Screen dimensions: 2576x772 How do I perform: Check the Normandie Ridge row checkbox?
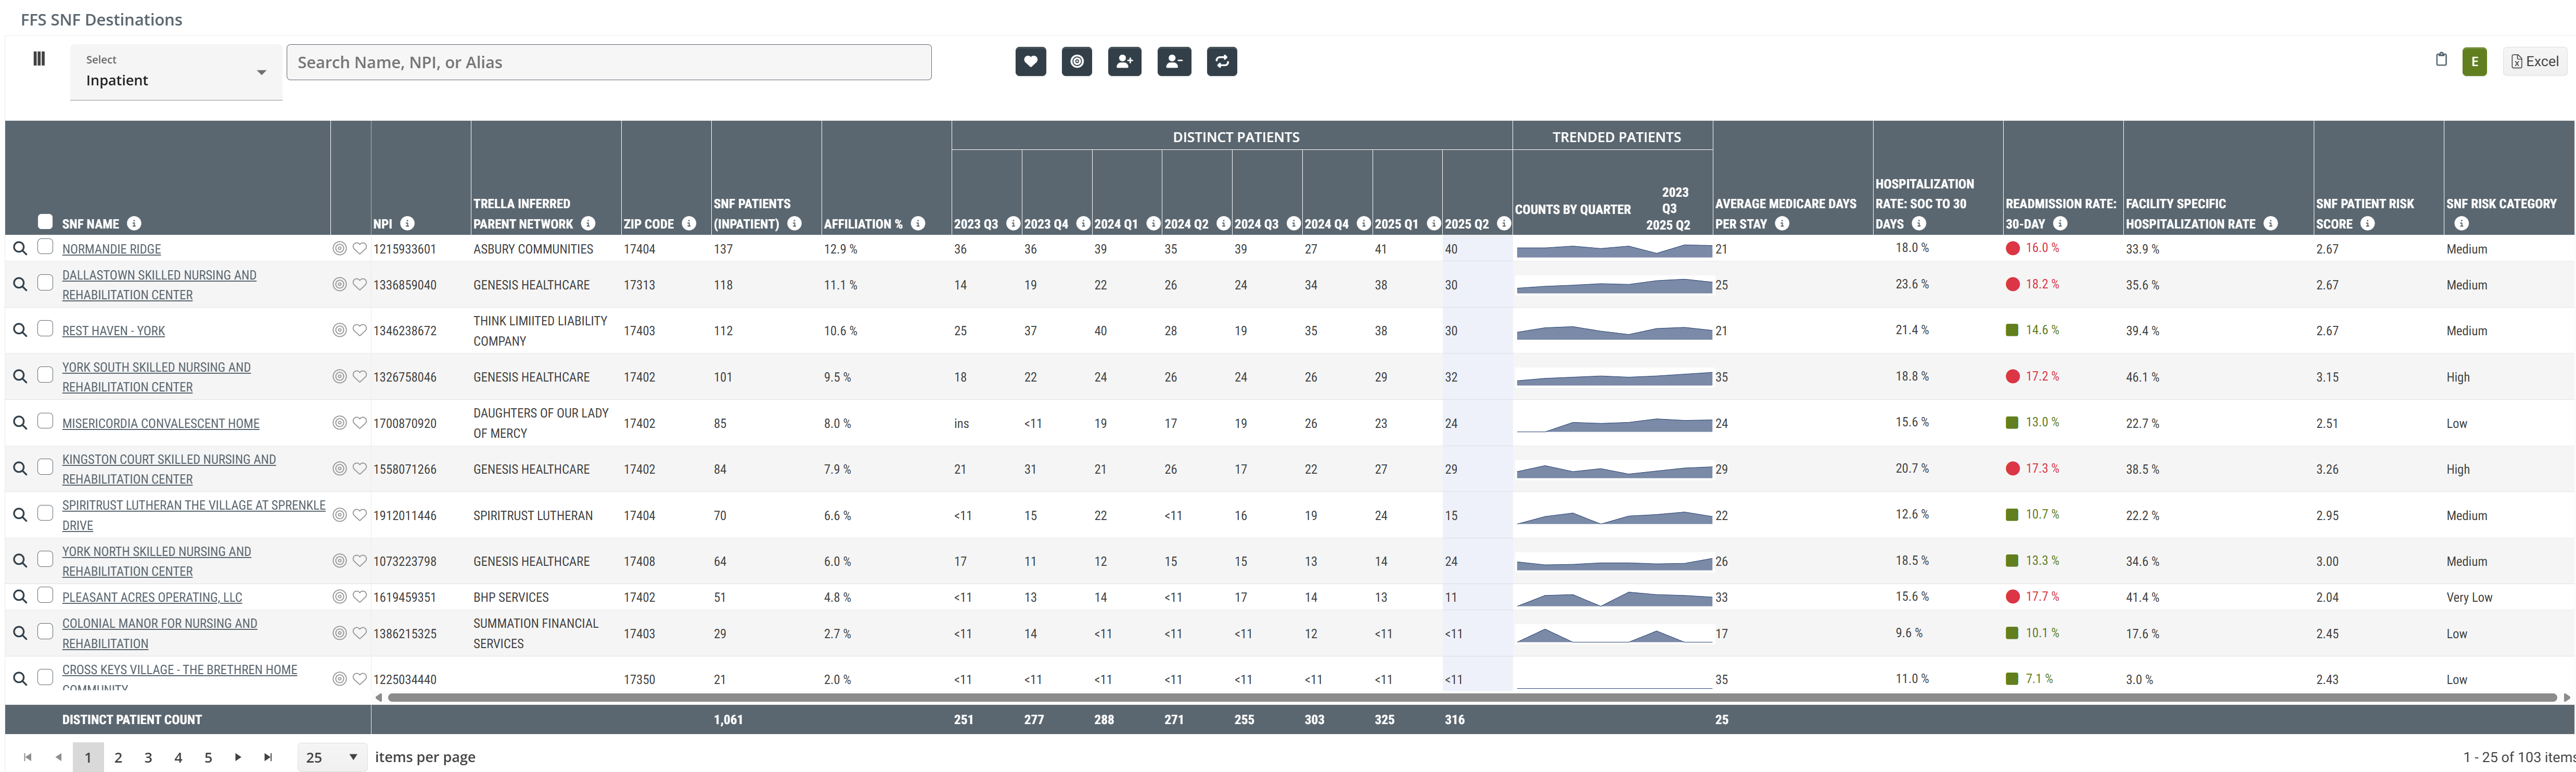[45, 247]
